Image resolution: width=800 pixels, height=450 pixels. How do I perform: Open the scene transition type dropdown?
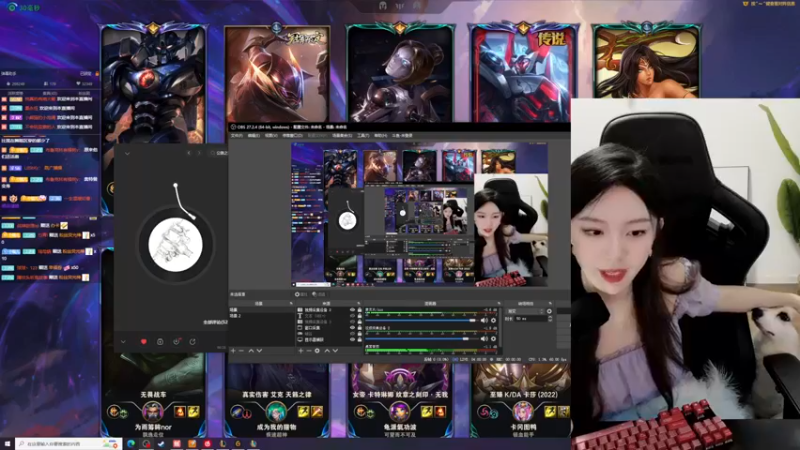point(526,311)
